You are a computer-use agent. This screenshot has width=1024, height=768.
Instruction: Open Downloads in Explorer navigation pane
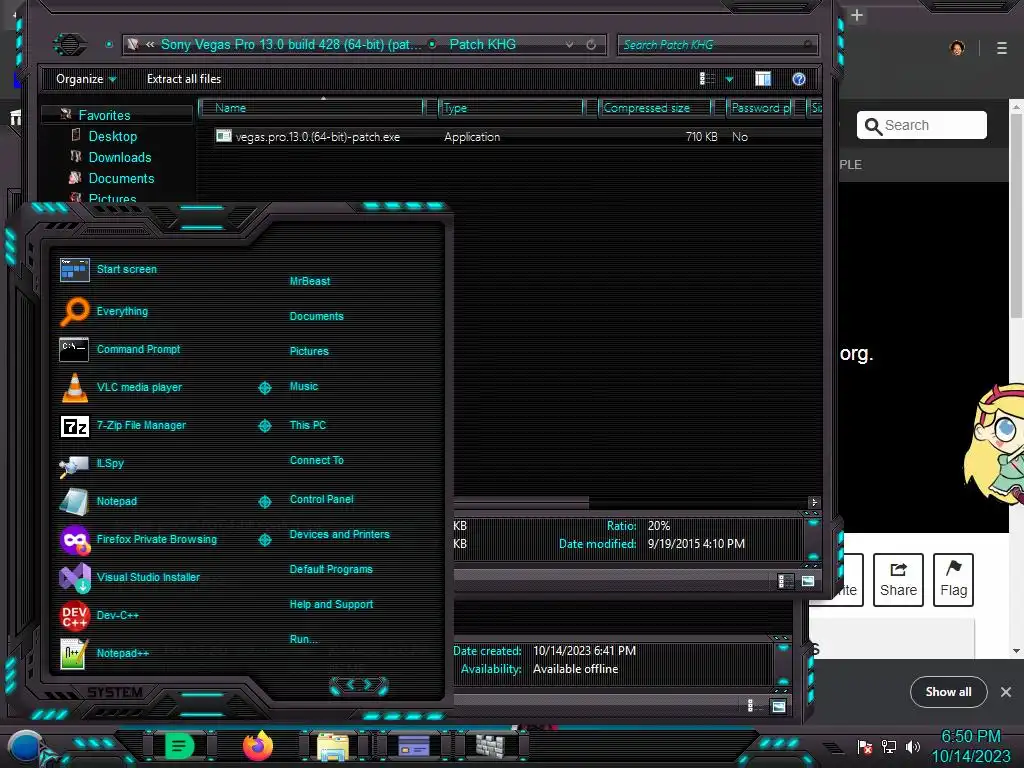click(120, 157)
